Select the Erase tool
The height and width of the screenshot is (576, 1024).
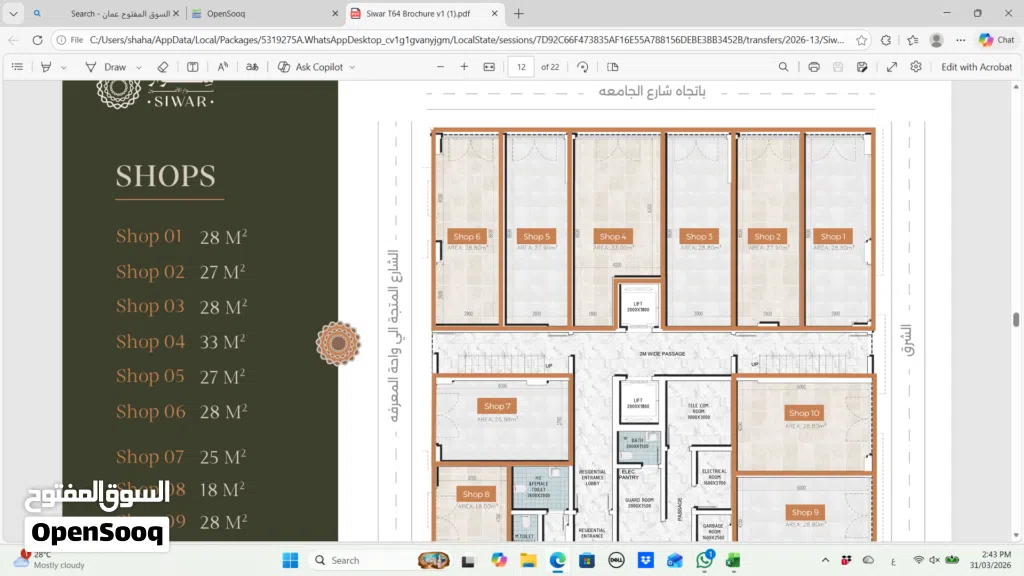point(163,67)
